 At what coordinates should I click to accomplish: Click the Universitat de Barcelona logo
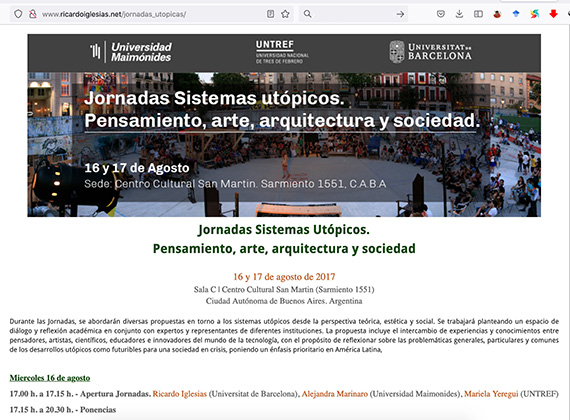430,52
